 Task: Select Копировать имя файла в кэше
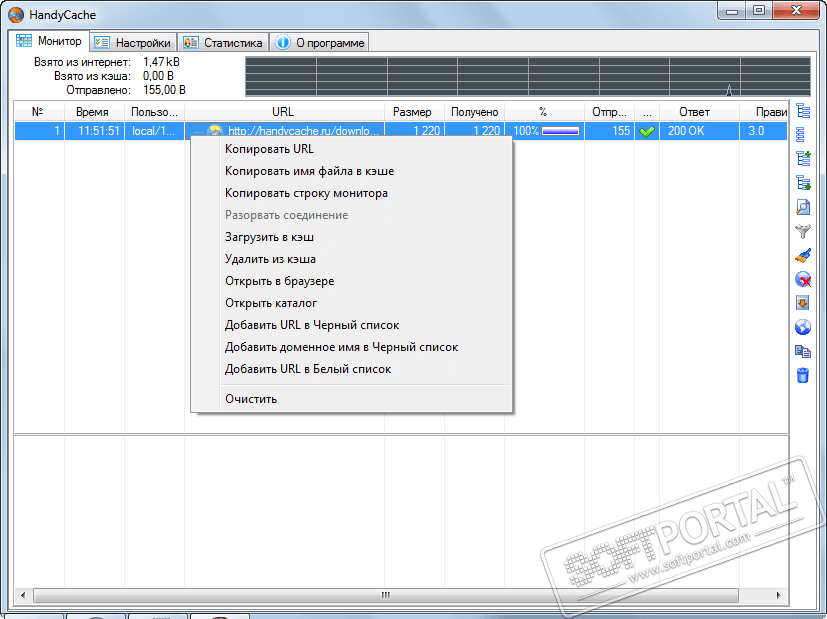tap(351, 171)
